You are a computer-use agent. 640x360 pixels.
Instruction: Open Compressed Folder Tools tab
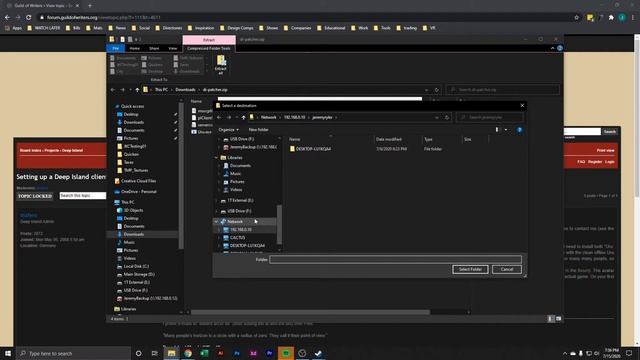click(209, 48)
